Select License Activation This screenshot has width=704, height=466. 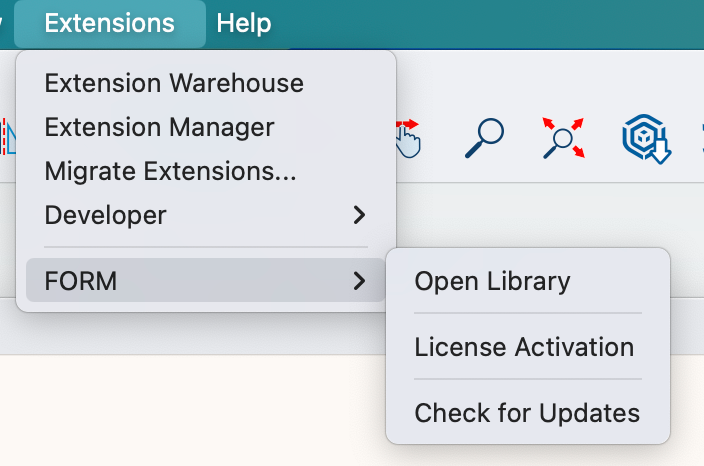click(x=524, y=347)
